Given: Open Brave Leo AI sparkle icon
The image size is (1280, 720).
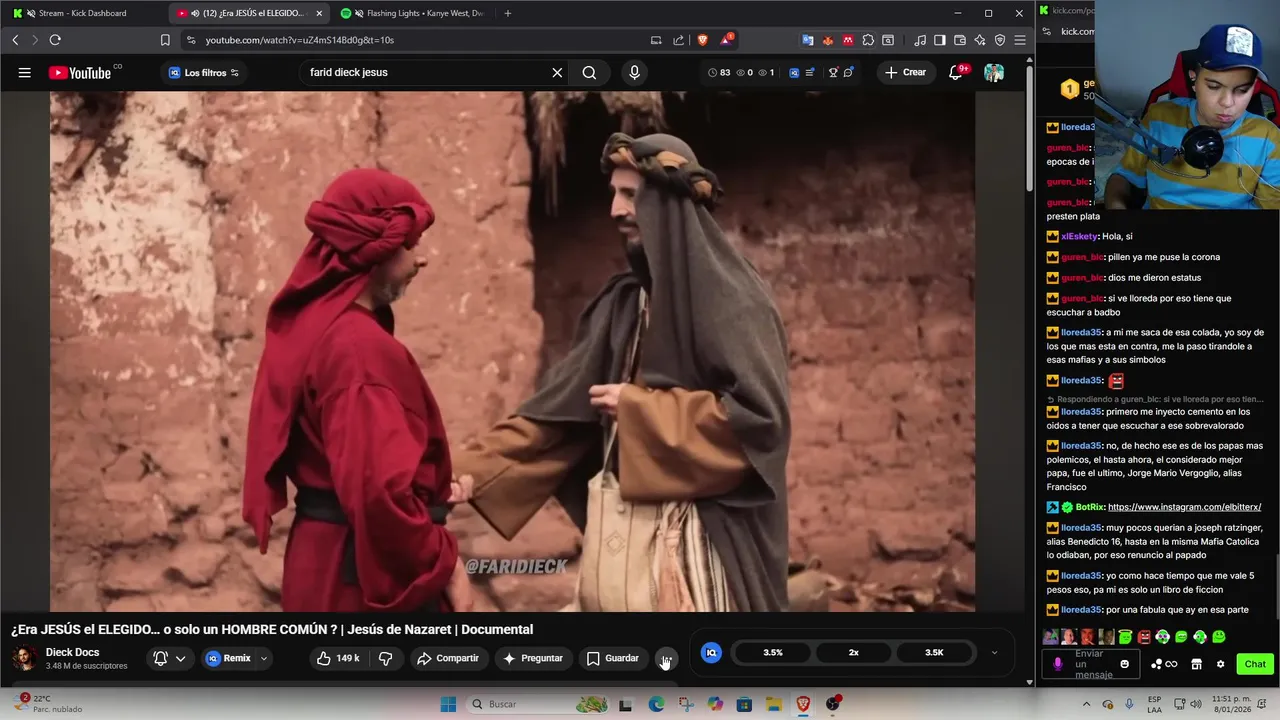Looking at the screenshot, I should [x=980, y=40].
